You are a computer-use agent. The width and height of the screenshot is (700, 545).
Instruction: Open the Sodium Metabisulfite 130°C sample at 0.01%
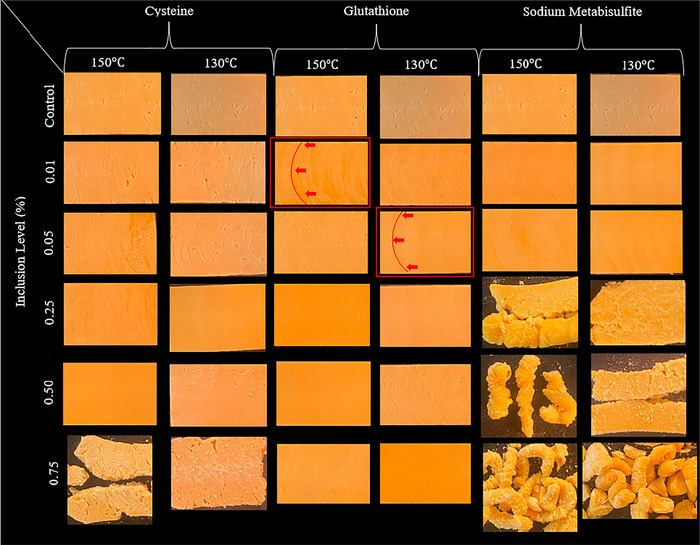tap(636, 174)
